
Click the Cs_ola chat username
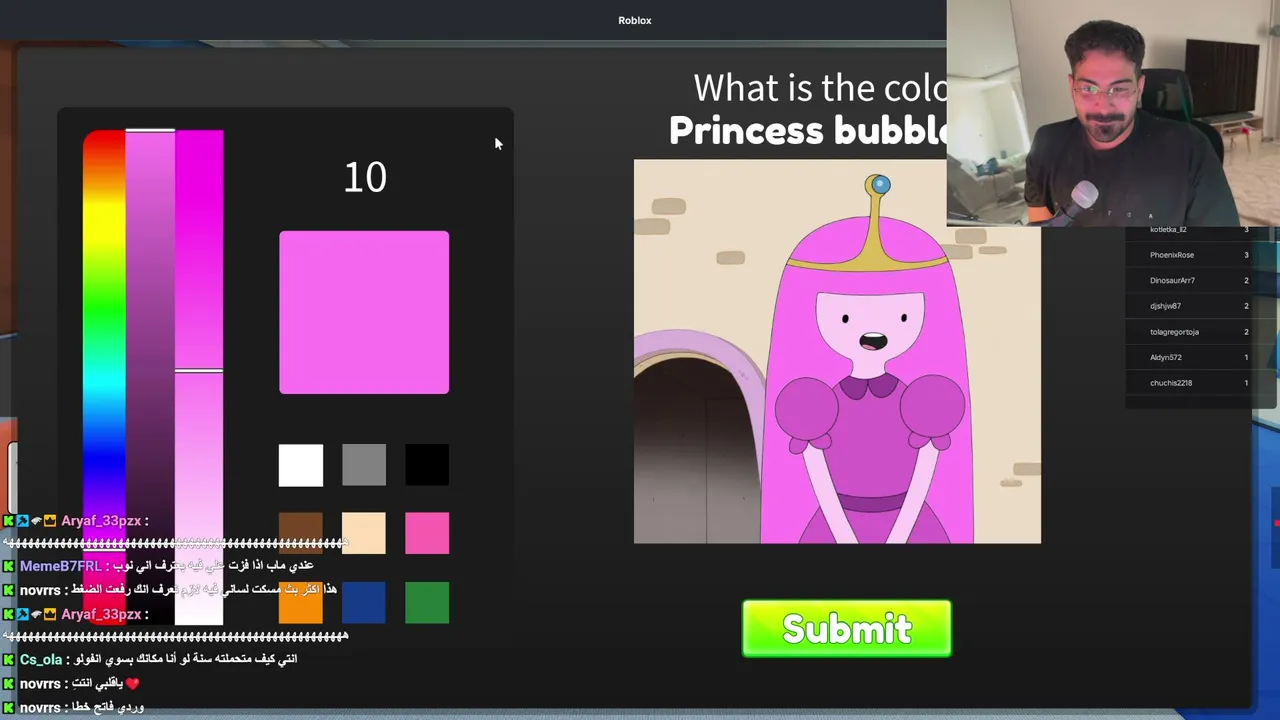pyautogui.click(x=43, y=660)
